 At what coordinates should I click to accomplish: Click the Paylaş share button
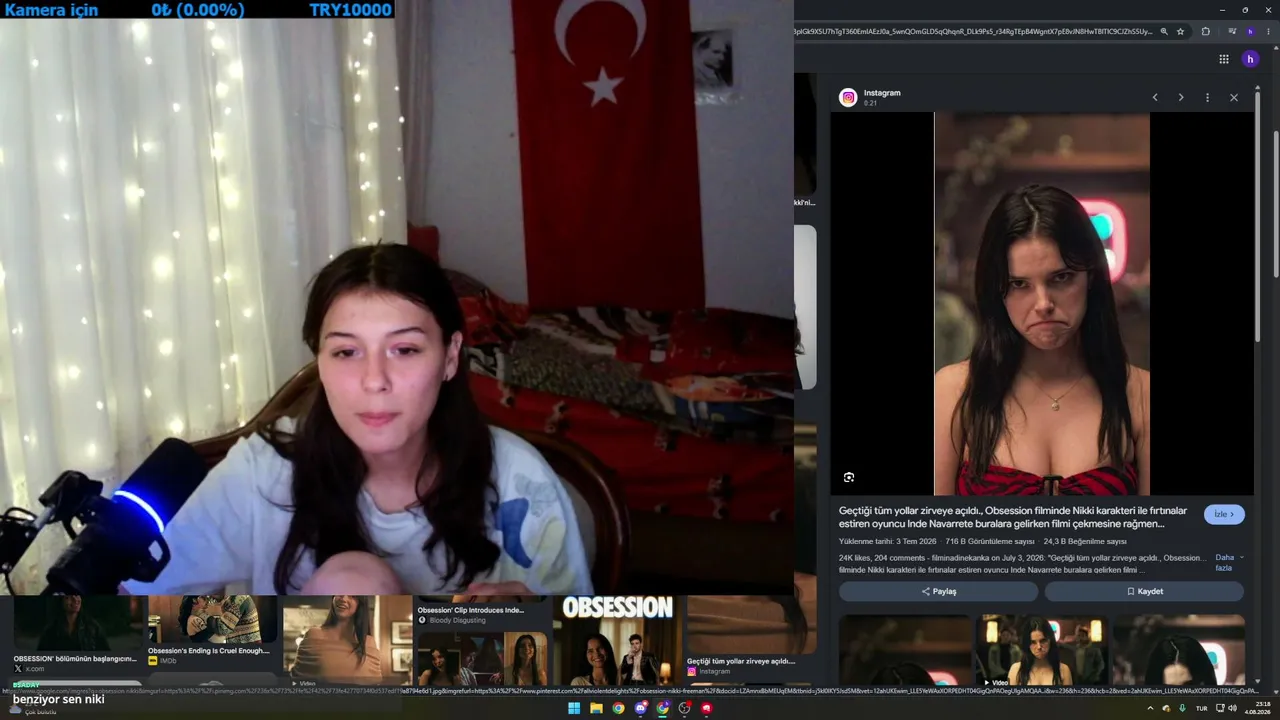pos(938,591)
